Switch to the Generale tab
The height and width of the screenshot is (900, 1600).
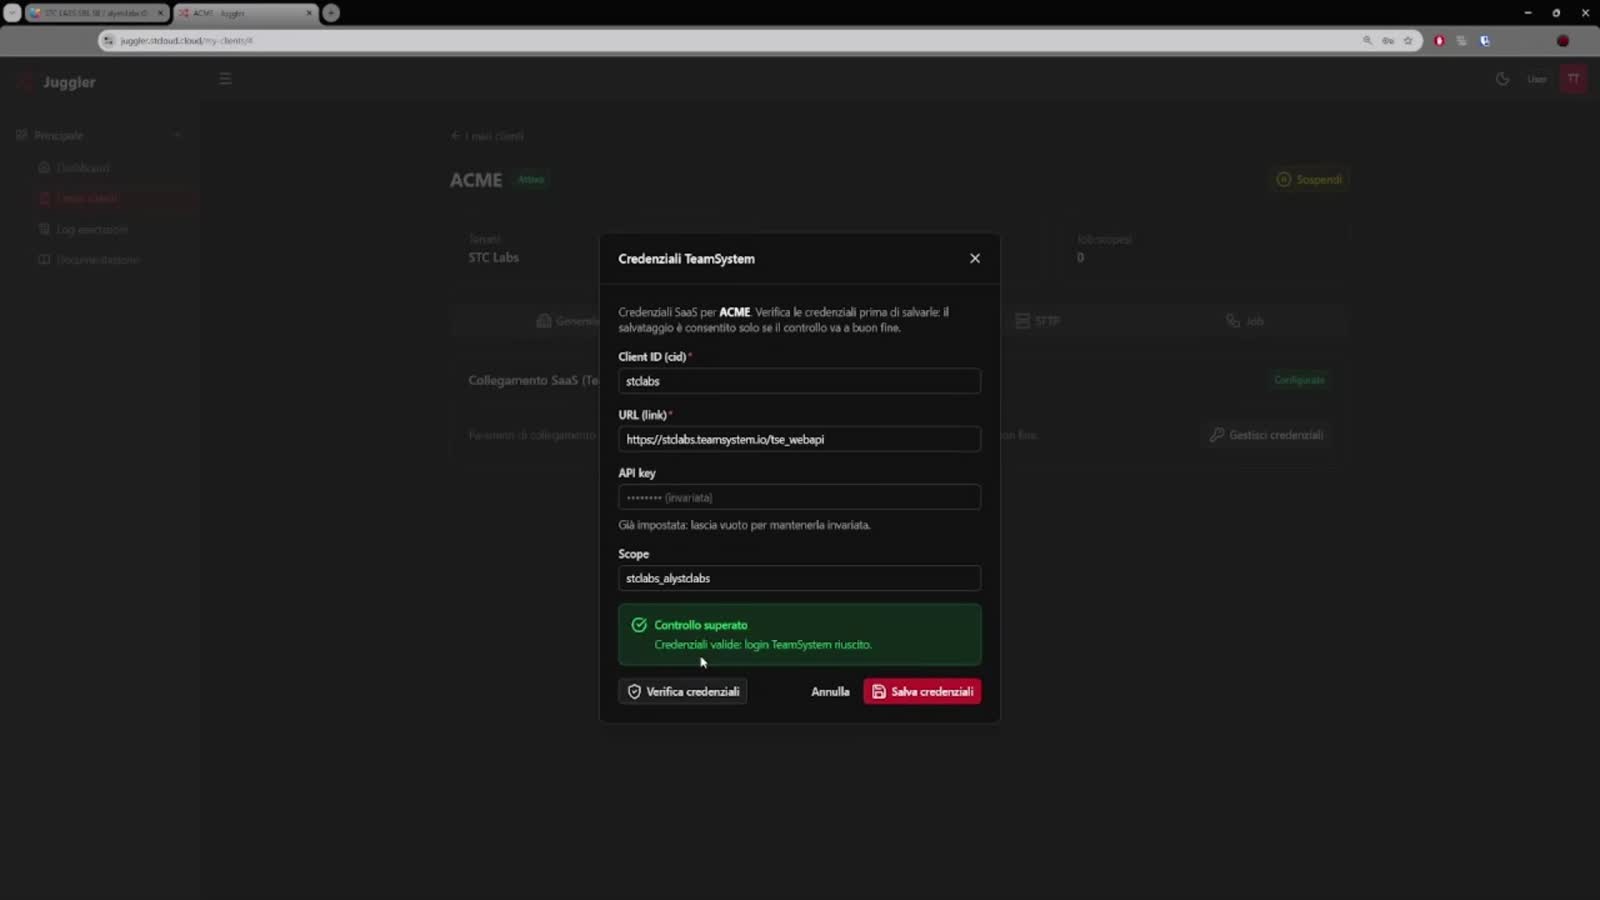(568, 321)
